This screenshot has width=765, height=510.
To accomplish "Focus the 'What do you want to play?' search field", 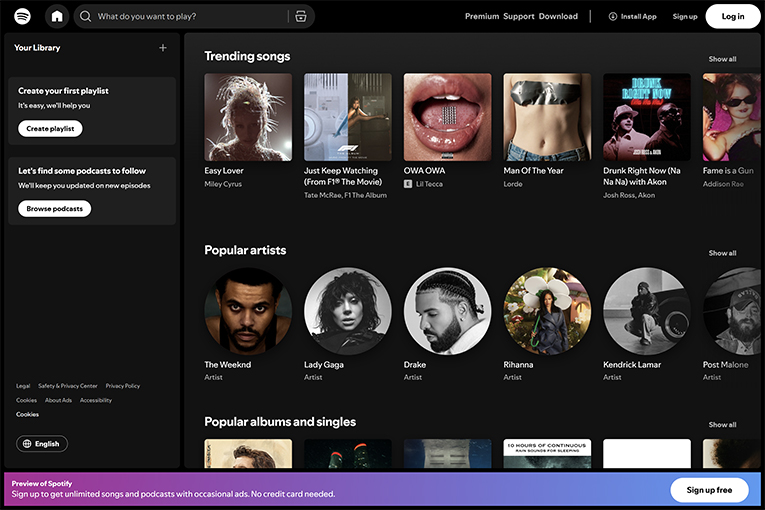I will [x=194, y=16].
